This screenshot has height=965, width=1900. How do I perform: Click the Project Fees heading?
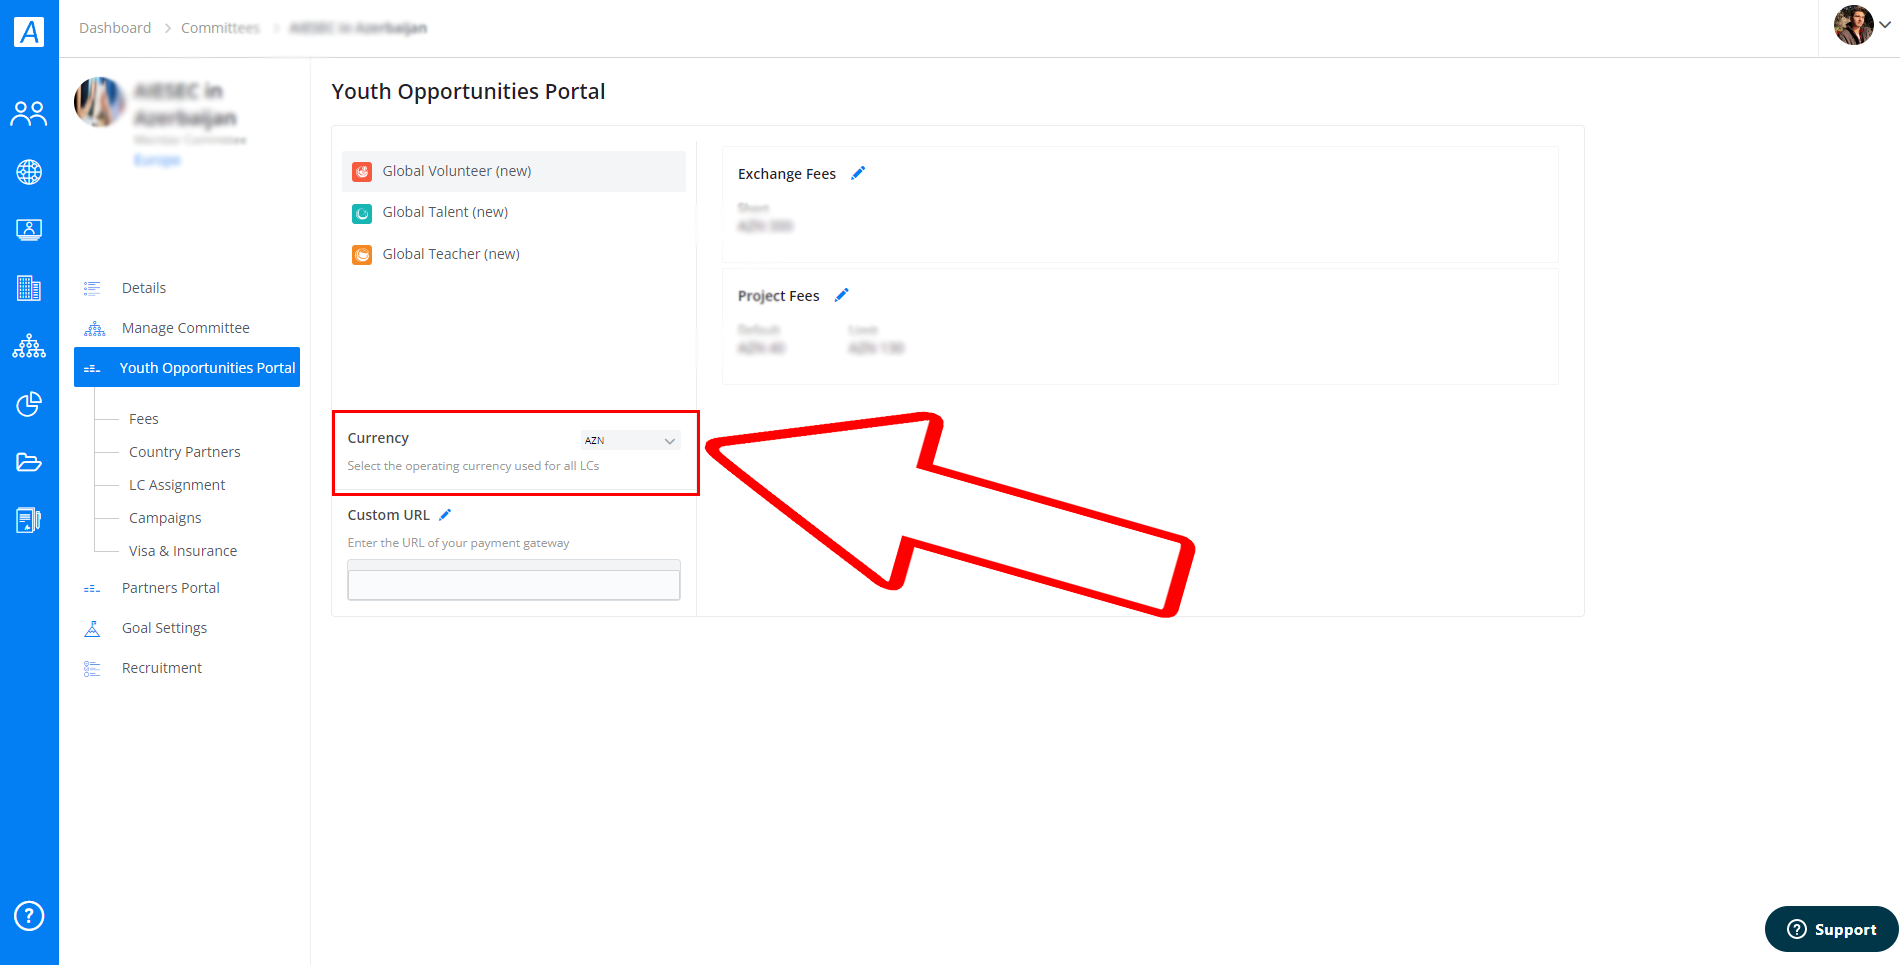(x=779, y=296)
